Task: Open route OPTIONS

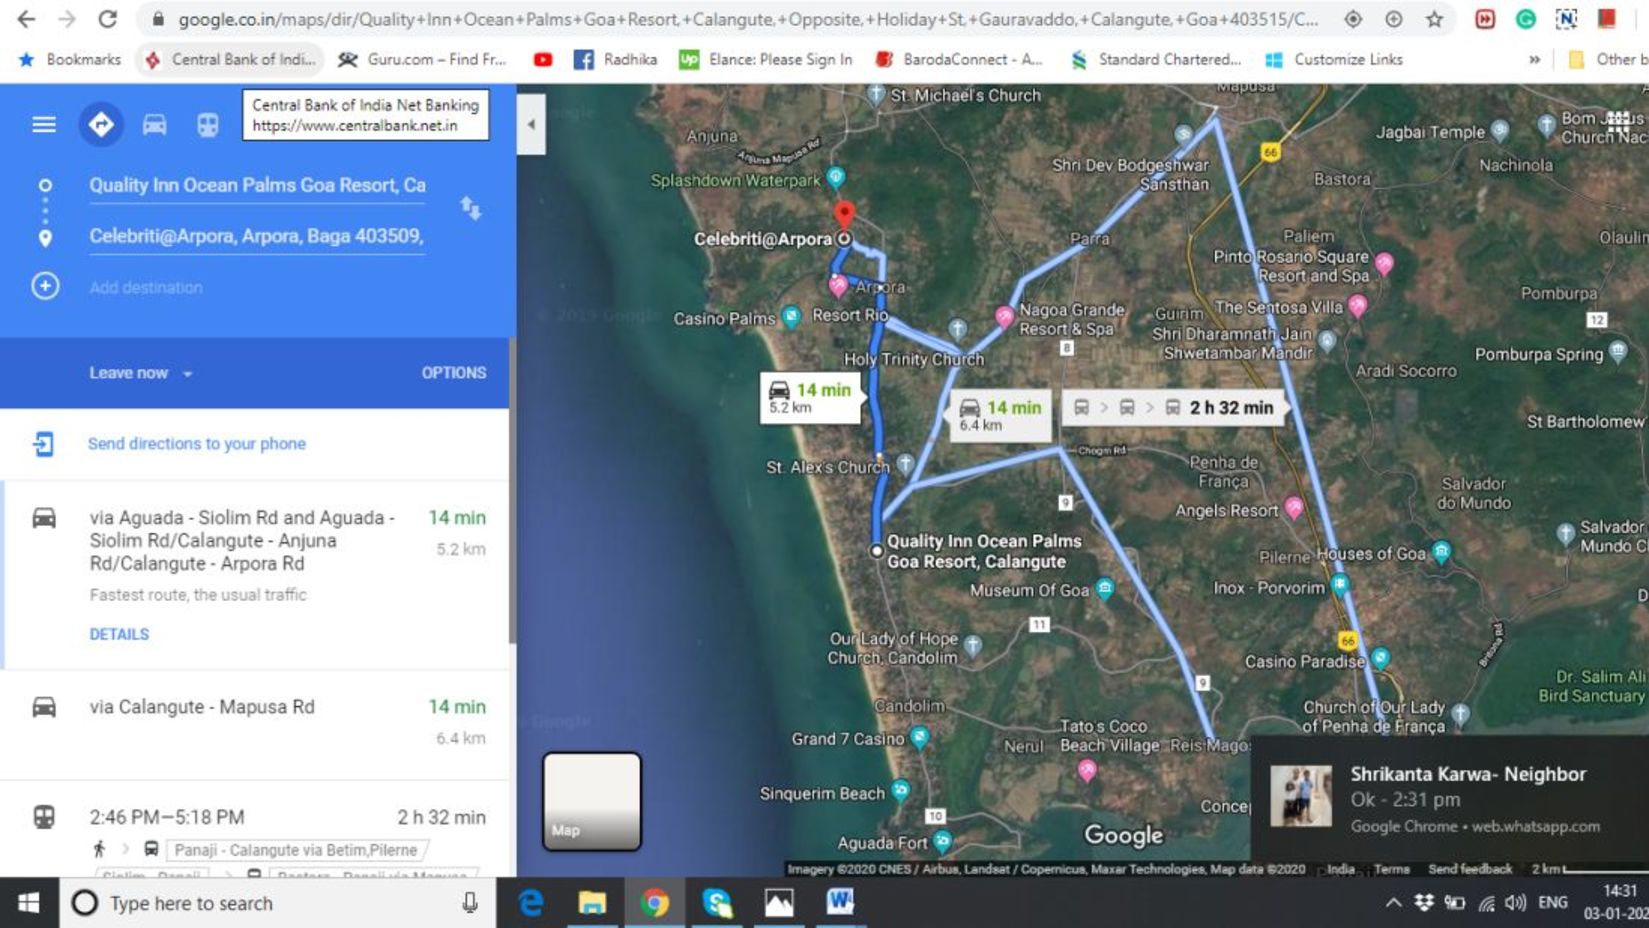Action: [x=453, y=373]
